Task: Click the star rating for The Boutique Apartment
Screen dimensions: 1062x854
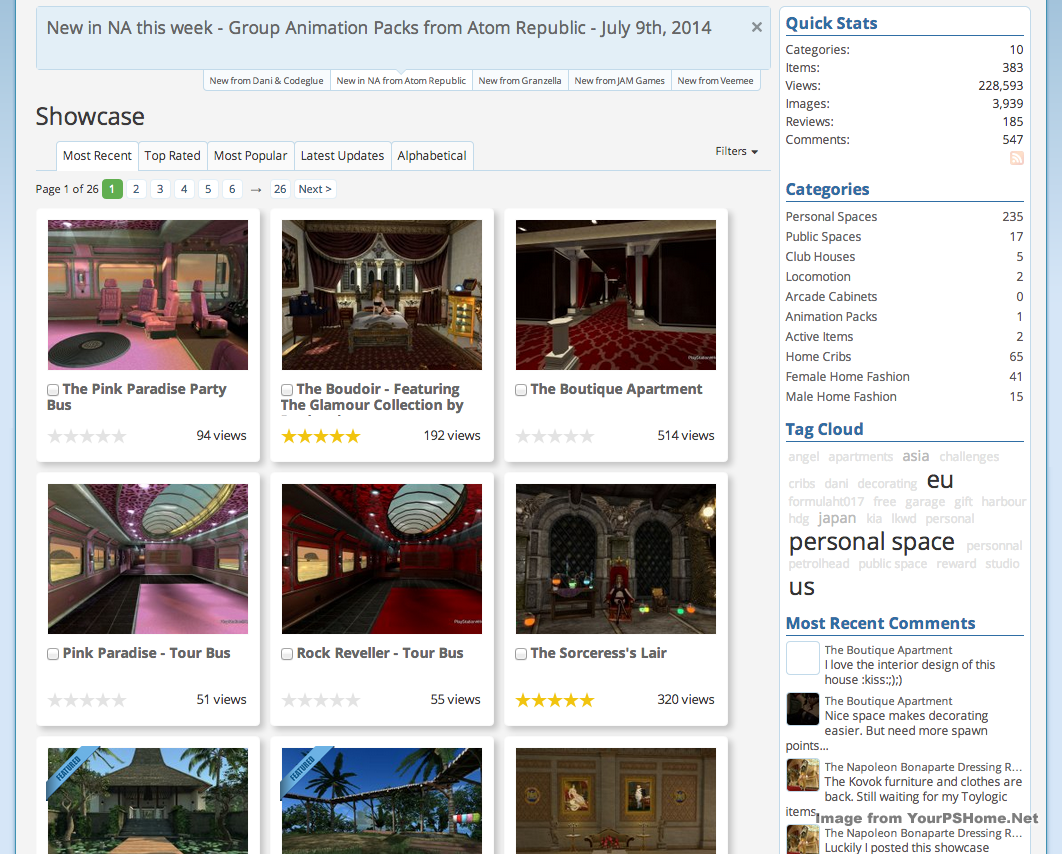Action: tap(555, 436)
